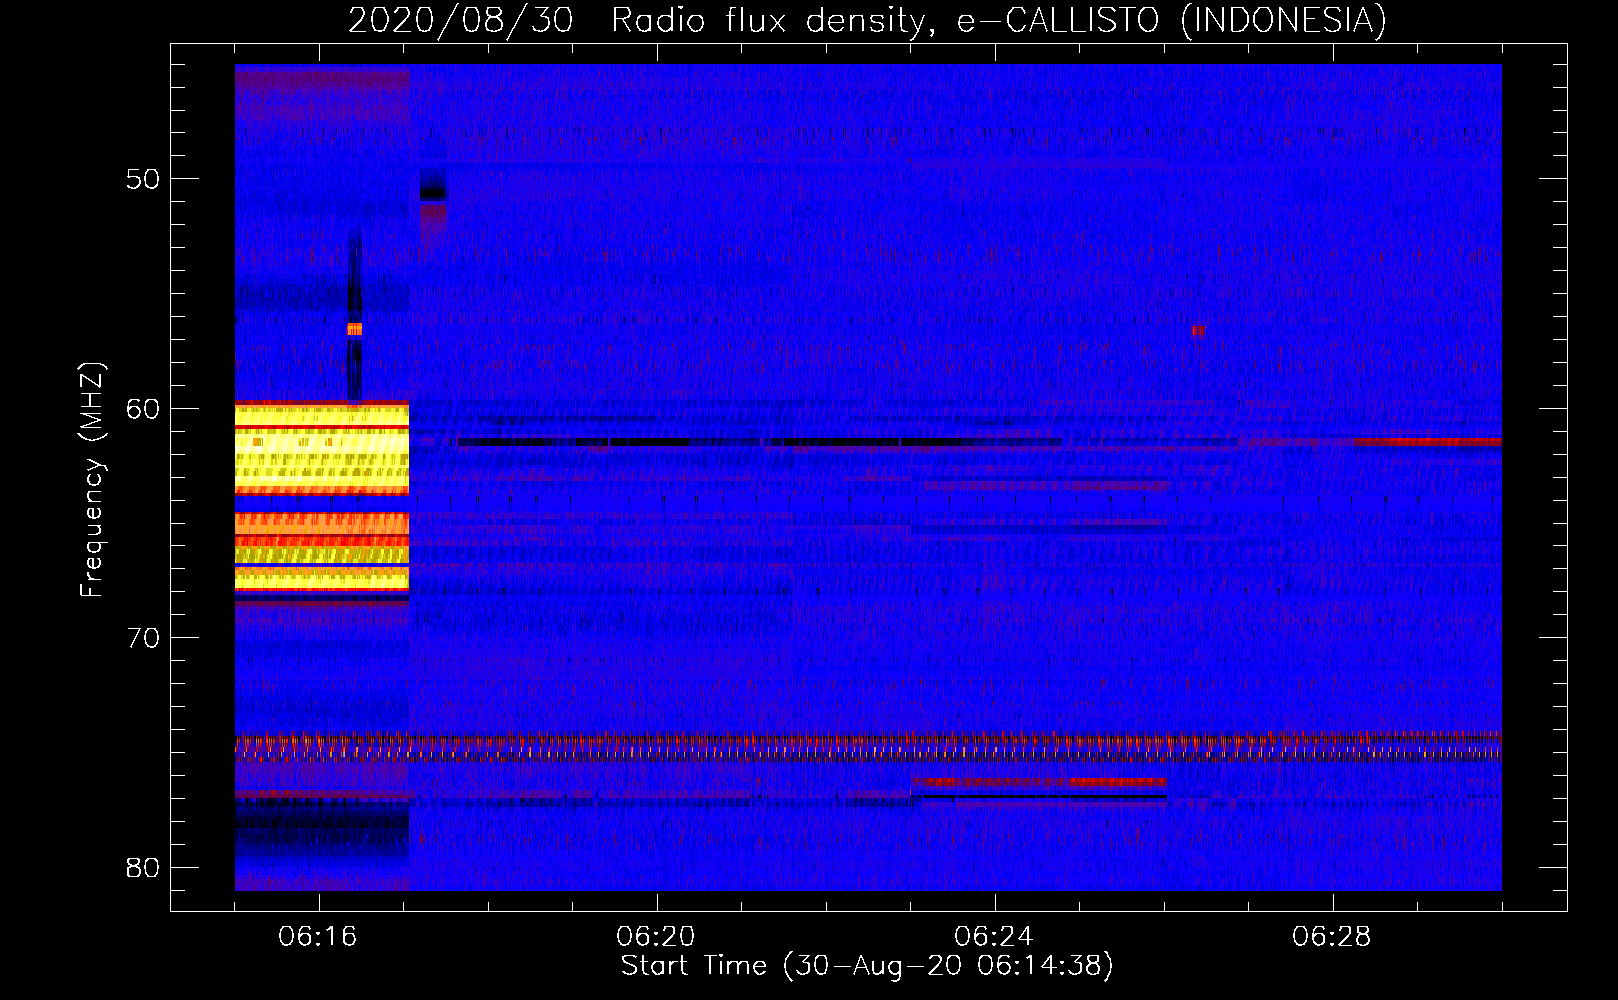Image resolution: width=1618 pixels, height=1000 pixels.
Task: Click the red line segment at 61.5 MHz near 06:29
Action: point(1428,441)
